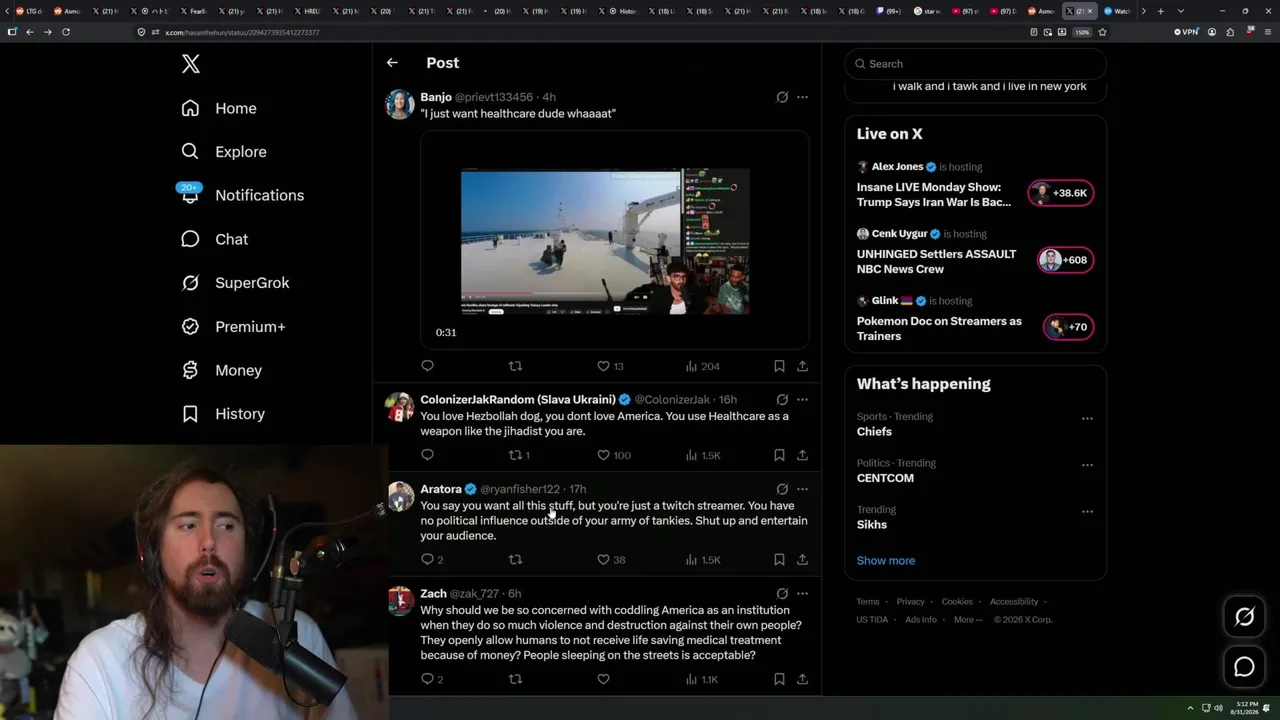1280x720 pixels.
Task: Open the Privacy footer link
Action: tap(911, 602)
